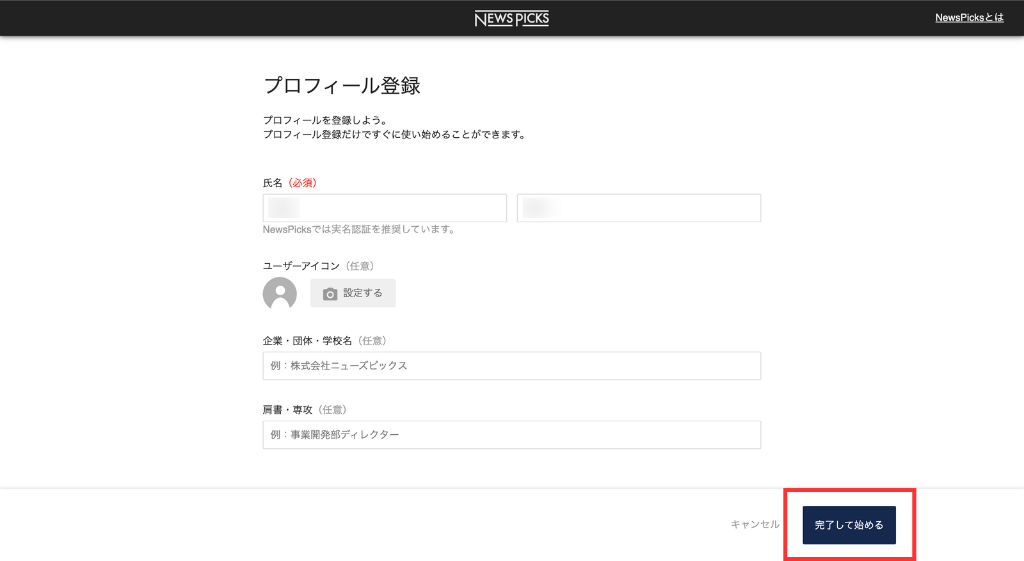Click the ユーザーアイコン（任意） label
Image resolution: width=1024 pixels, height=561 pixels.
click(318, 266)
